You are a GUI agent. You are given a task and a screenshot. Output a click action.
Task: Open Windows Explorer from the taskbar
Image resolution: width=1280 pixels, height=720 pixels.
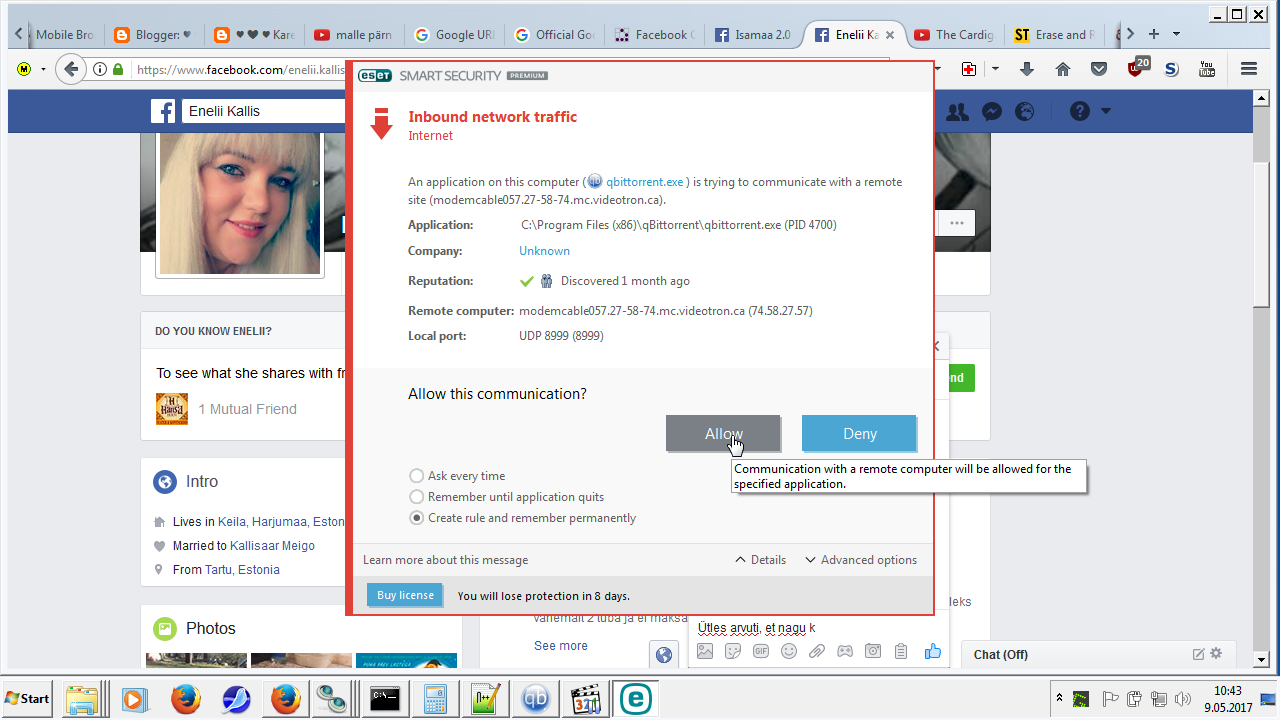[x=80, y=698]
